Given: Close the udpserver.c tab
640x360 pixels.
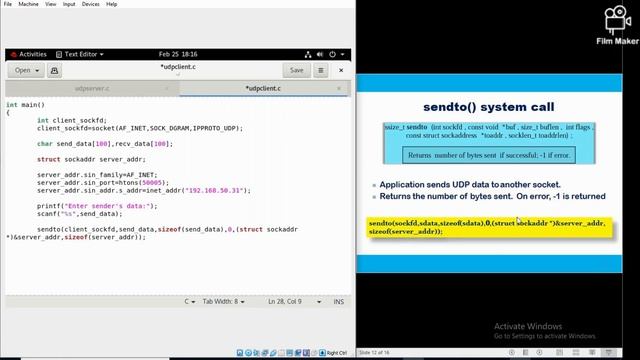Looking at the screenshot, I should (x=167, y=89).
